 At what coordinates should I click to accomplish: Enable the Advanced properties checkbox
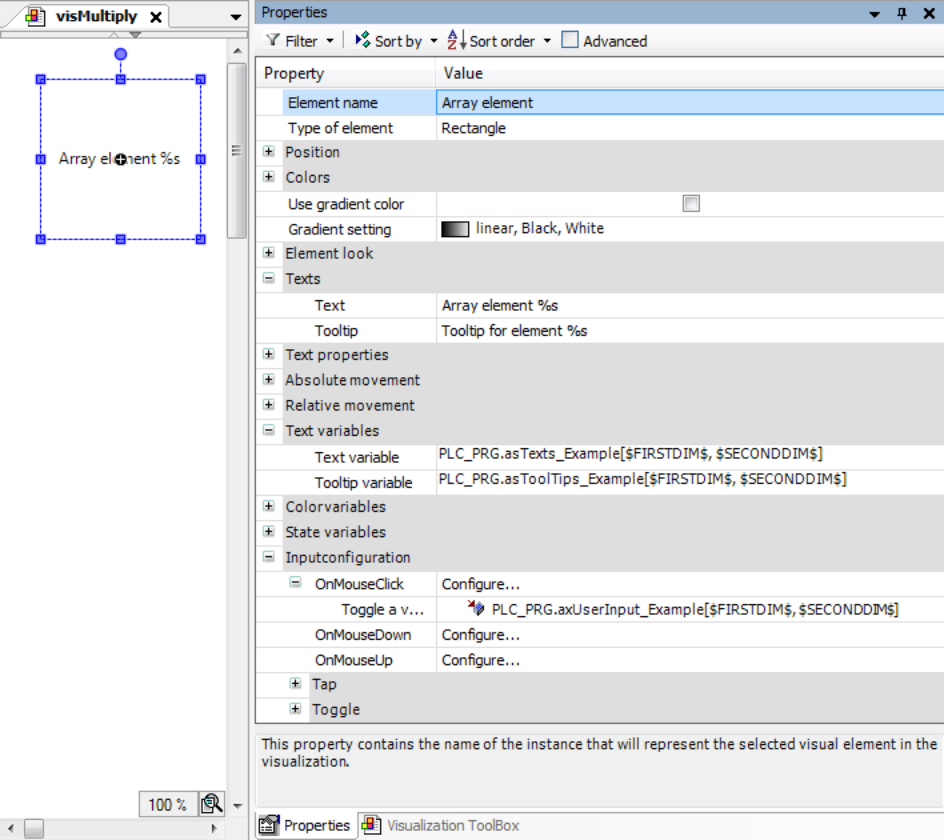tap(570, 41)
